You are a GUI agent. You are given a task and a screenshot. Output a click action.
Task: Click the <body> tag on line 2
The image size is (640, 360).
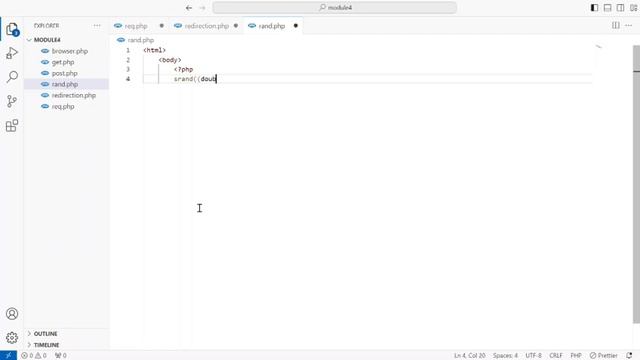point(170,60)
